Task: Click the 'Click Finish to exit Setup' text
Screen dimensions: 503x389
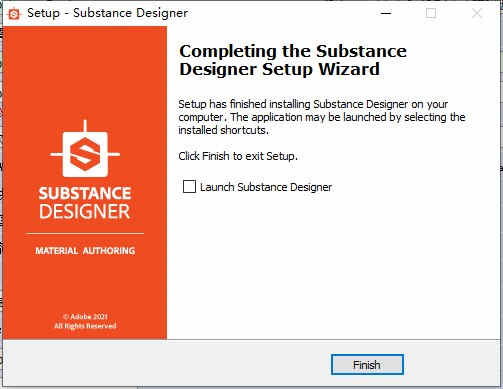Action: (238, 156)
